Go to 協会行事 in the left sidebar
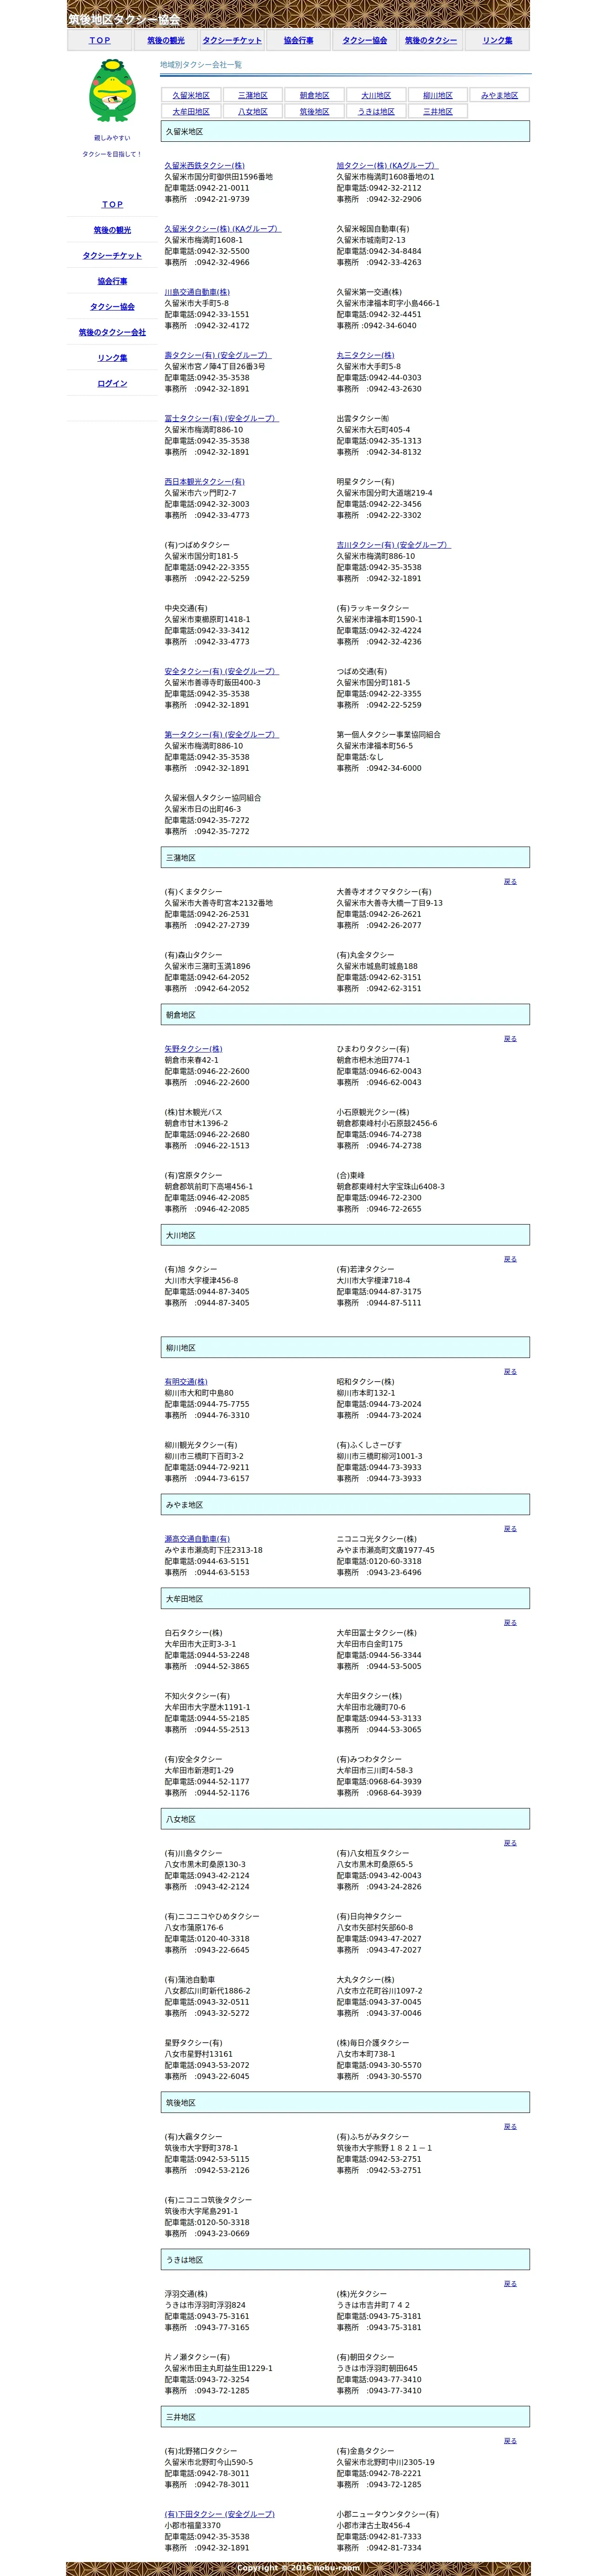Viewport: 597px width, 2576px height. tap(112, 281)
